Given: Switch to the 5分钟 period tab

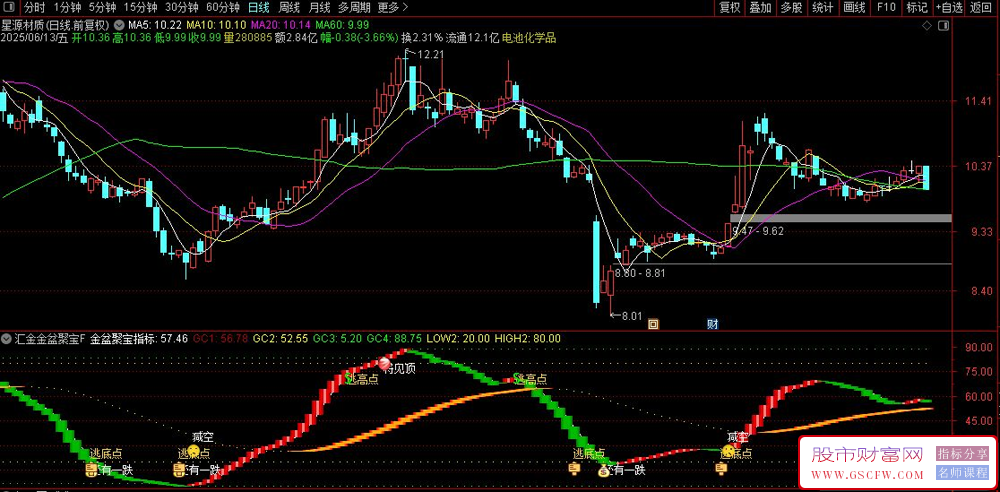Looking at the screenshot, I should [102, 8].
